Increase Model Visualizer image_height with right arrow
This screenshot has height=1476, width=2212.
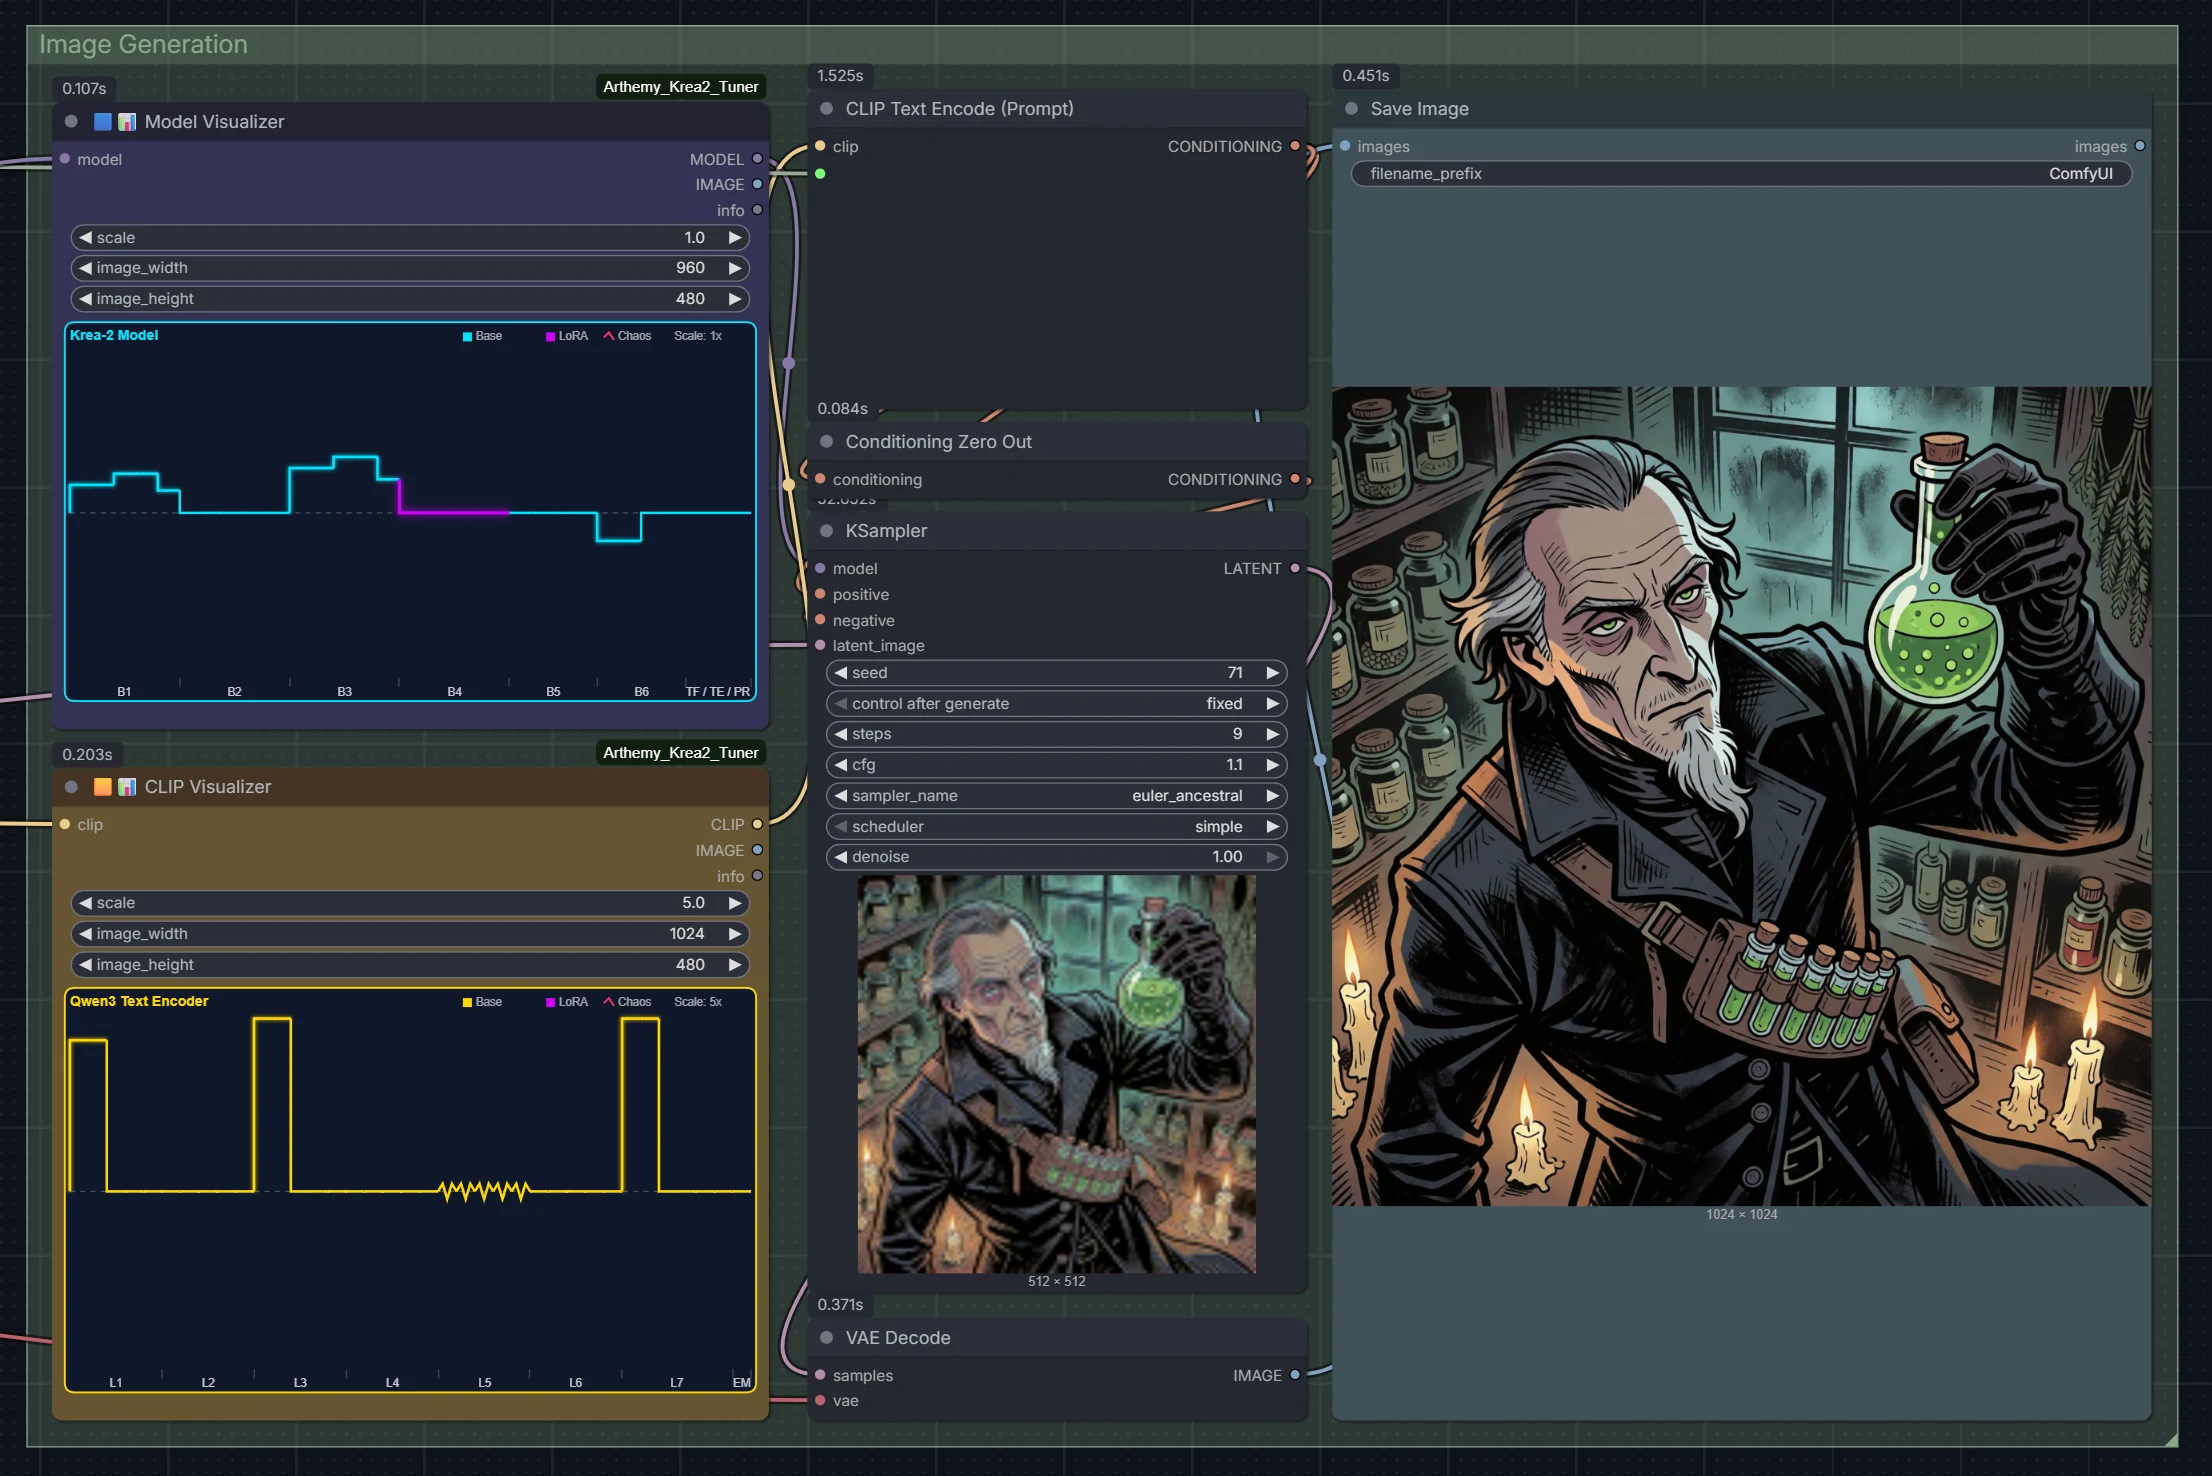(735, 299)
